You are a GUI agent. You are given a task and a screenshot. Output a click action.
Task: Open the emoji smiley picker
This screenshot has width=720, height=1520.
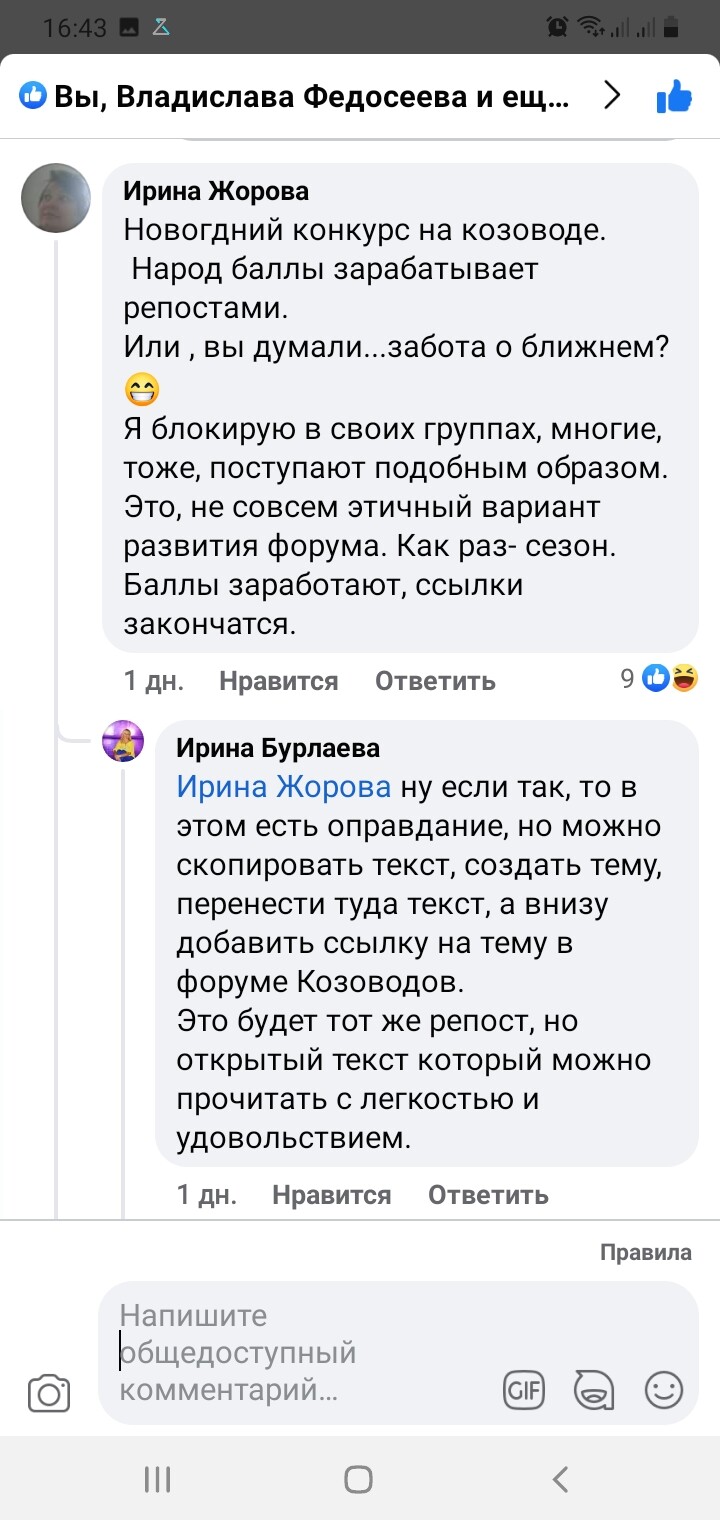point(664,1390)
